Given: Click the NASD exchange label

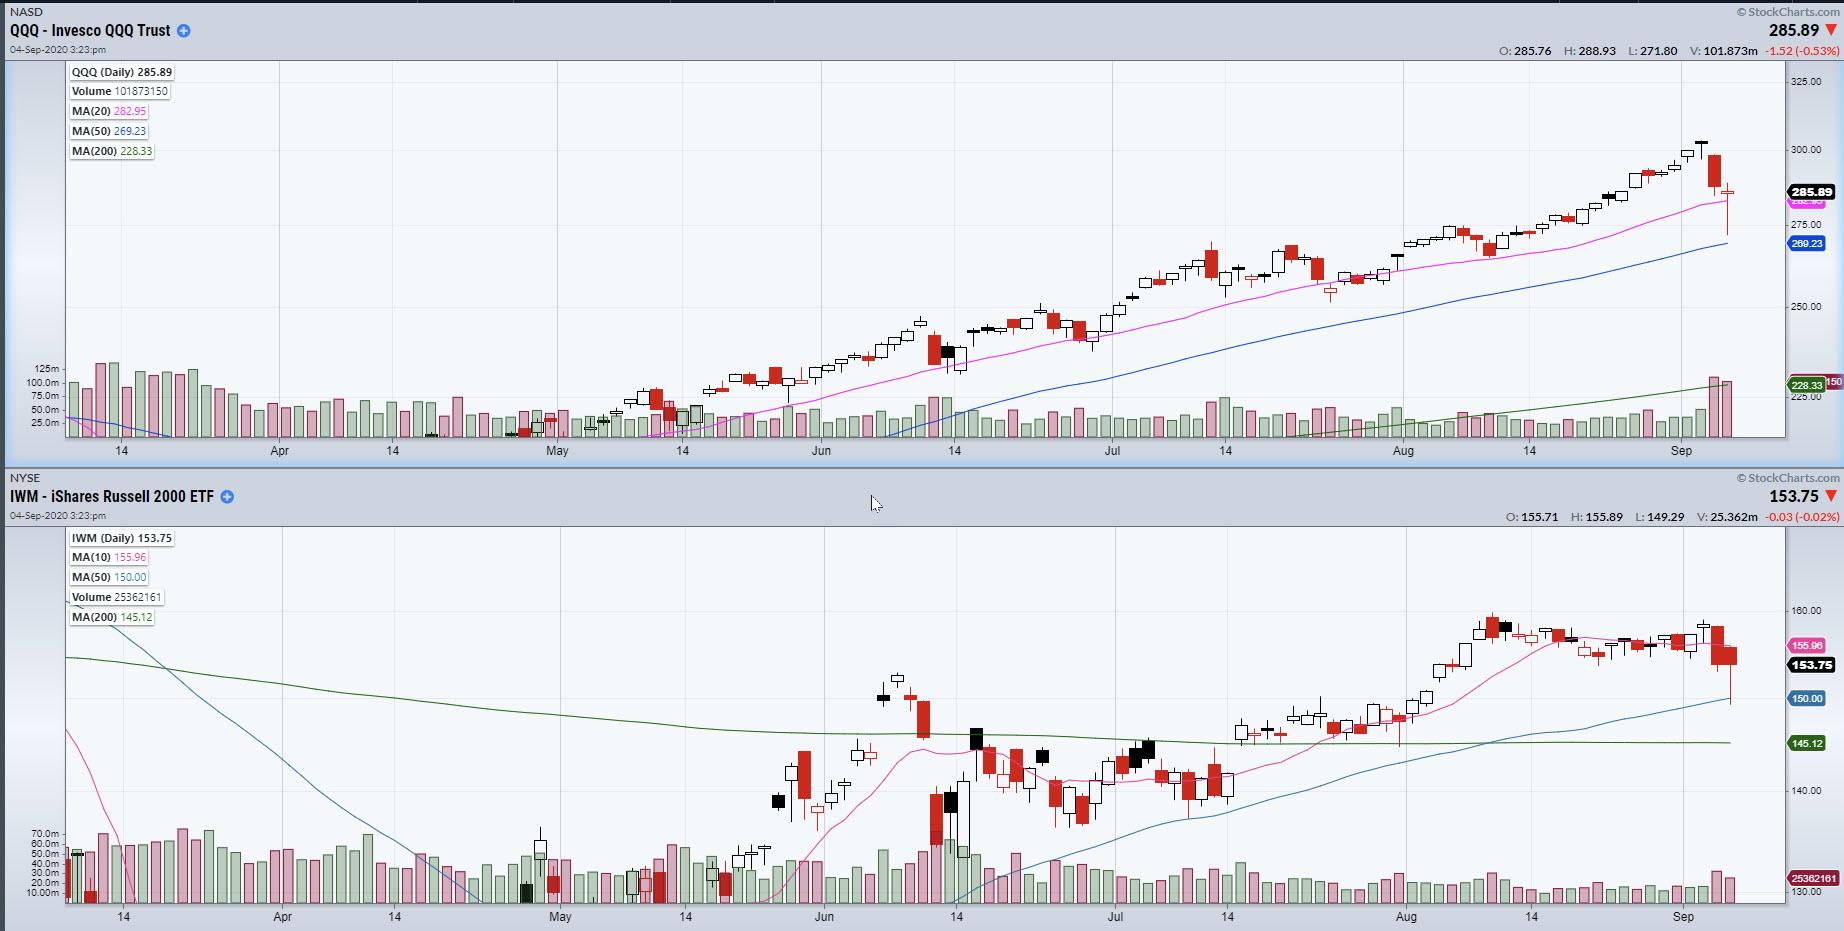Looking at the screenshot, I should click(26, 12).
